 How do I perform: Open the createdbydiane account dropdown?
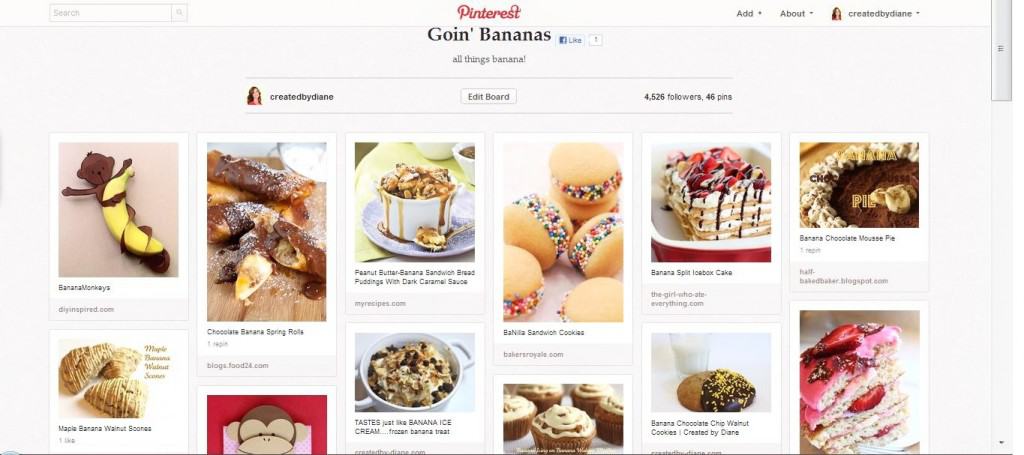point(884,13)
